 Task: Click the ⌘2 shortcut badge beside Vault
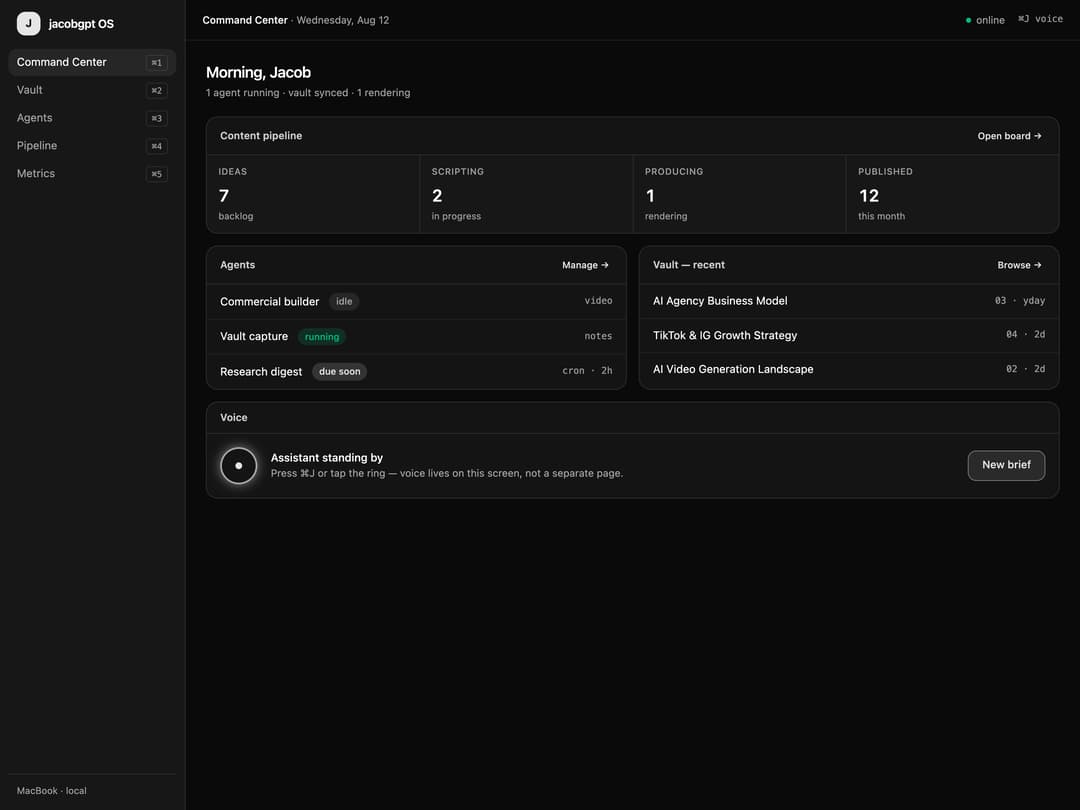(156, 90)
